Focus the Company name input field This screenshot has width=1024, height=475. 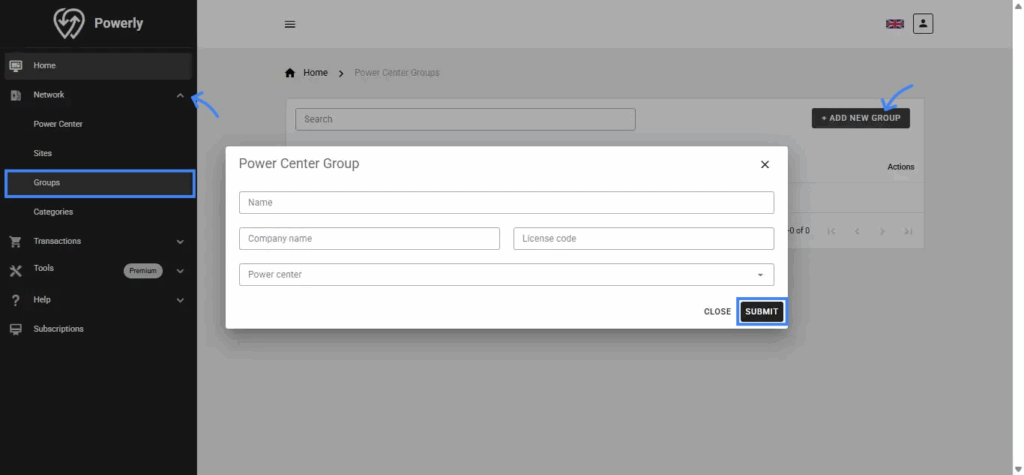pos(369,238)
